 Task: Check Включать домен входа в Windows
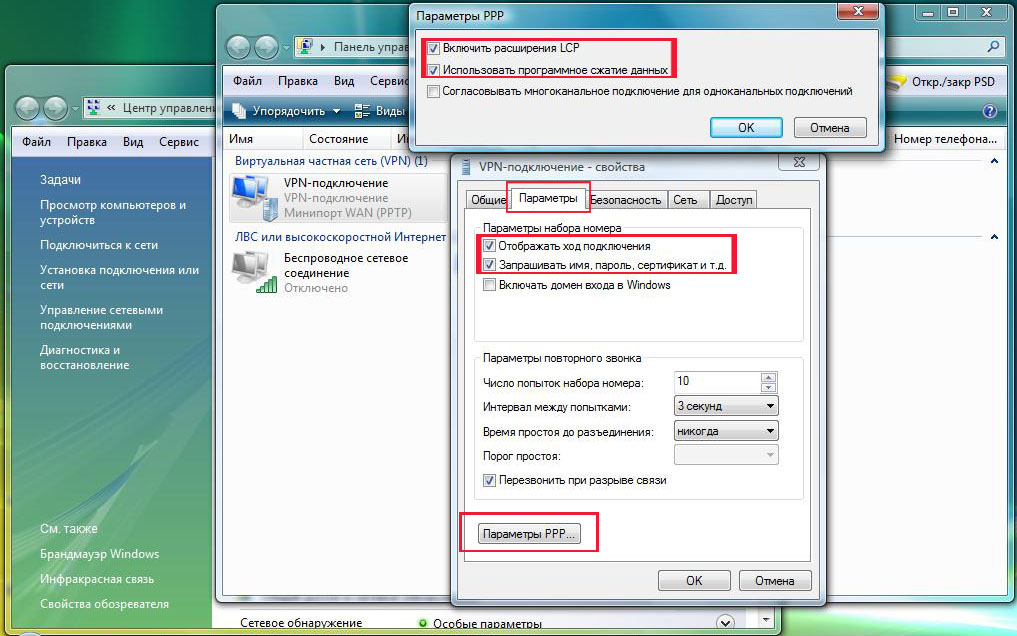pyautogui.click(x=490, y=285)
